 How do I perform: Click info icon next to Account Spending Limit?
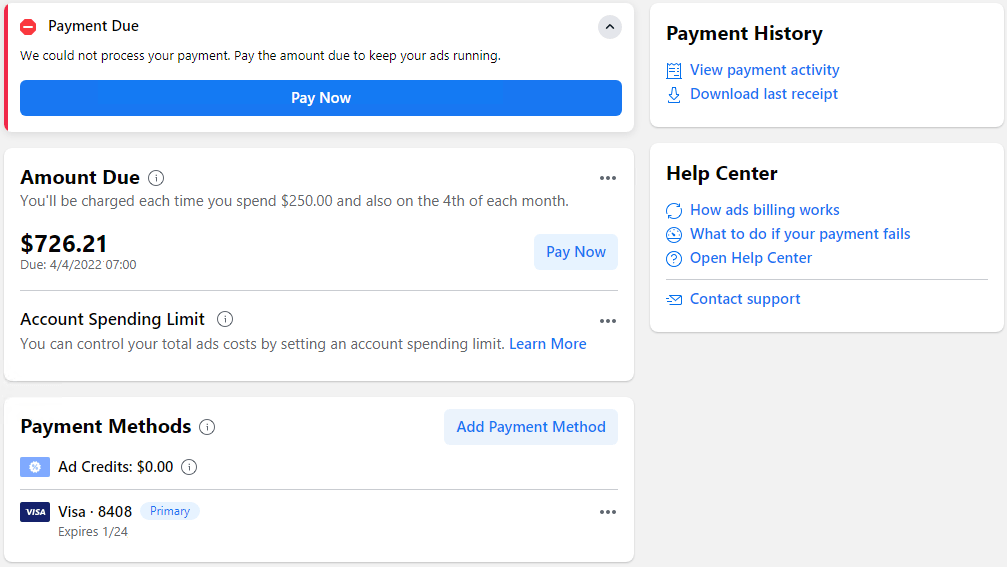click(x=225, y=320)
